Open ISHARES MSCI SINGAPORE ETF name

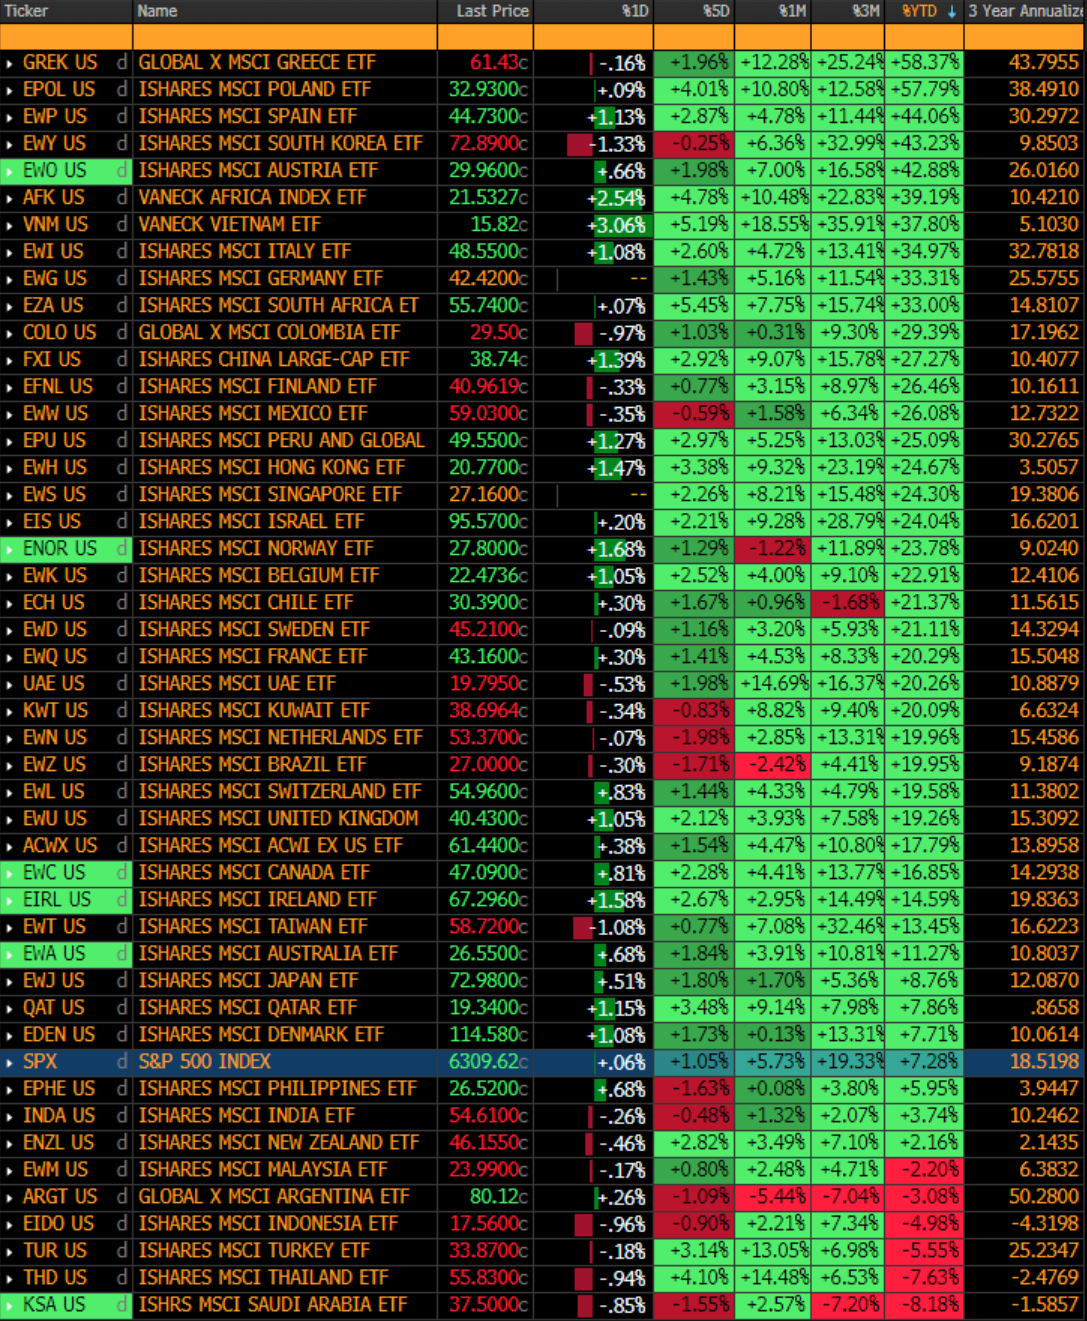pyautogui.click(x=270, y=495)
